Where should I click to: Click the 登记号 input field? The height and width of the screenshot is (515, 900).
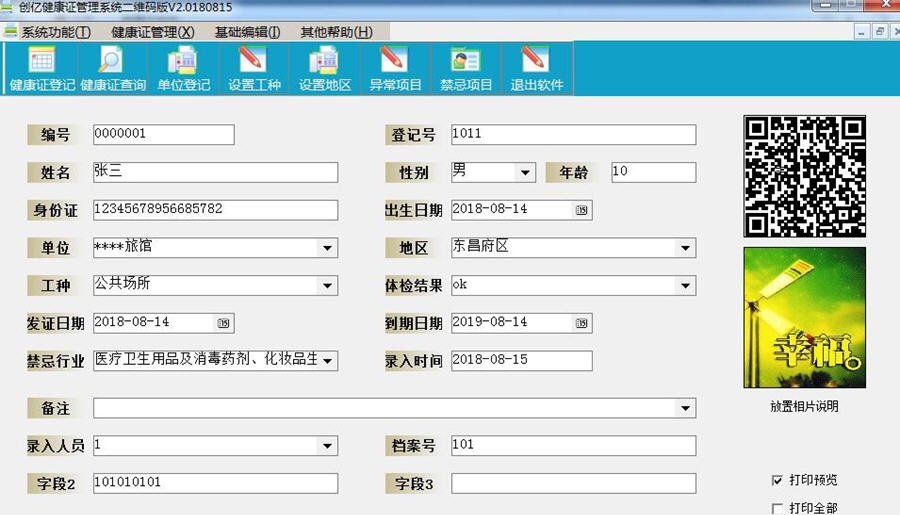coord(573,134)
